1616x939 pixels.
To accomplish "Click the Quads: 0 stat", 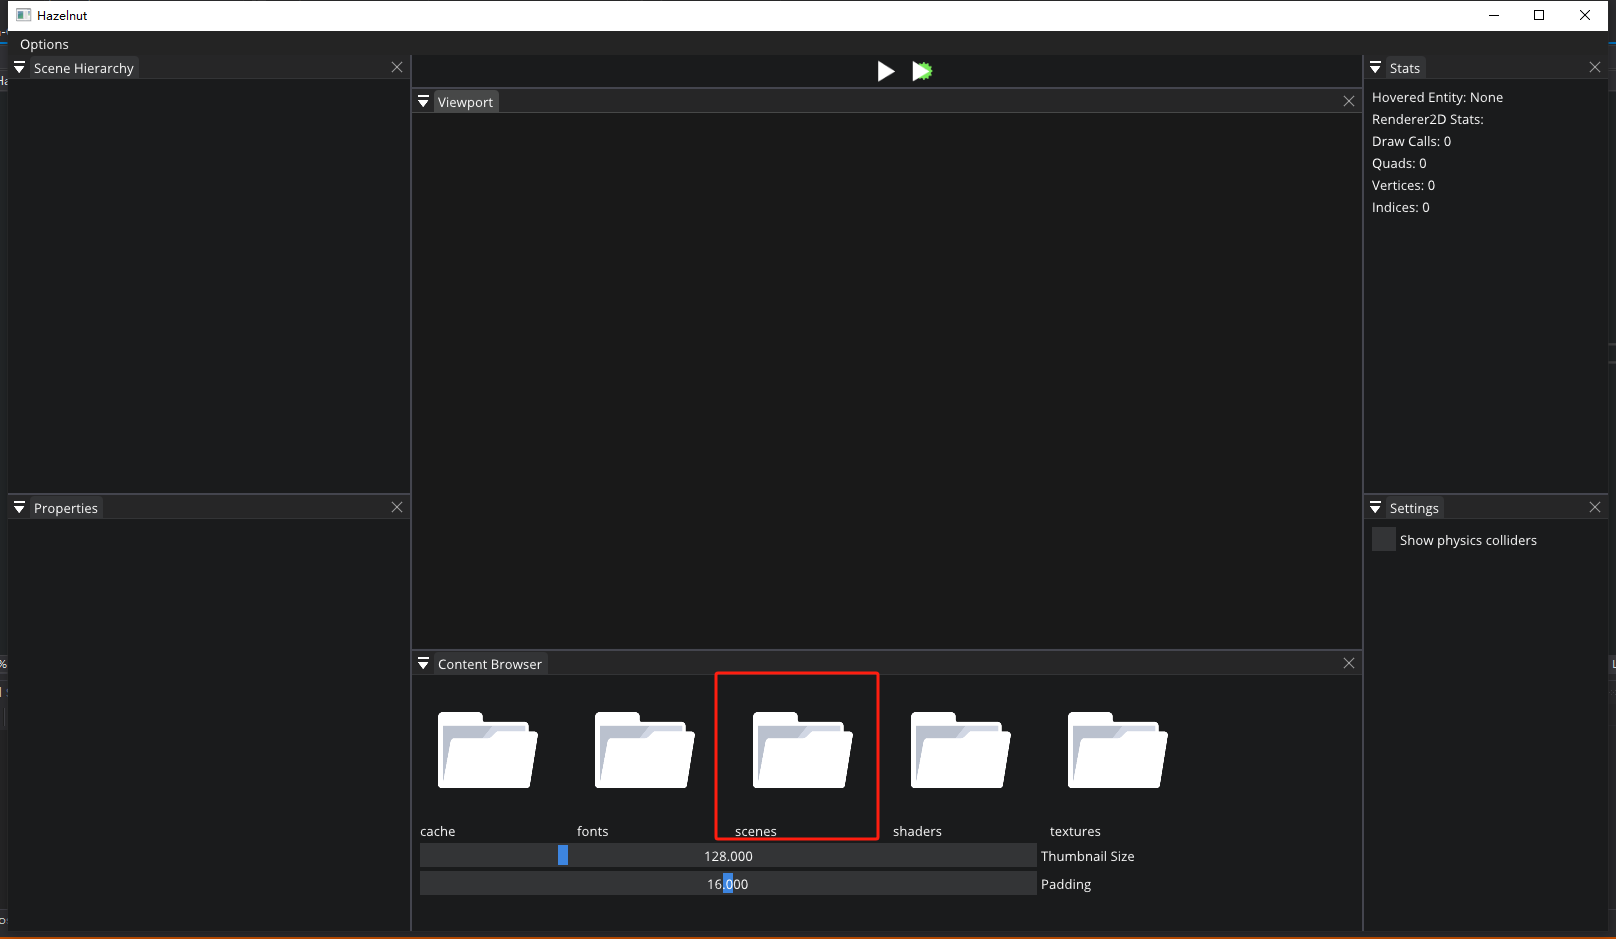I will pyautogui.click(x=1399, y=163).
